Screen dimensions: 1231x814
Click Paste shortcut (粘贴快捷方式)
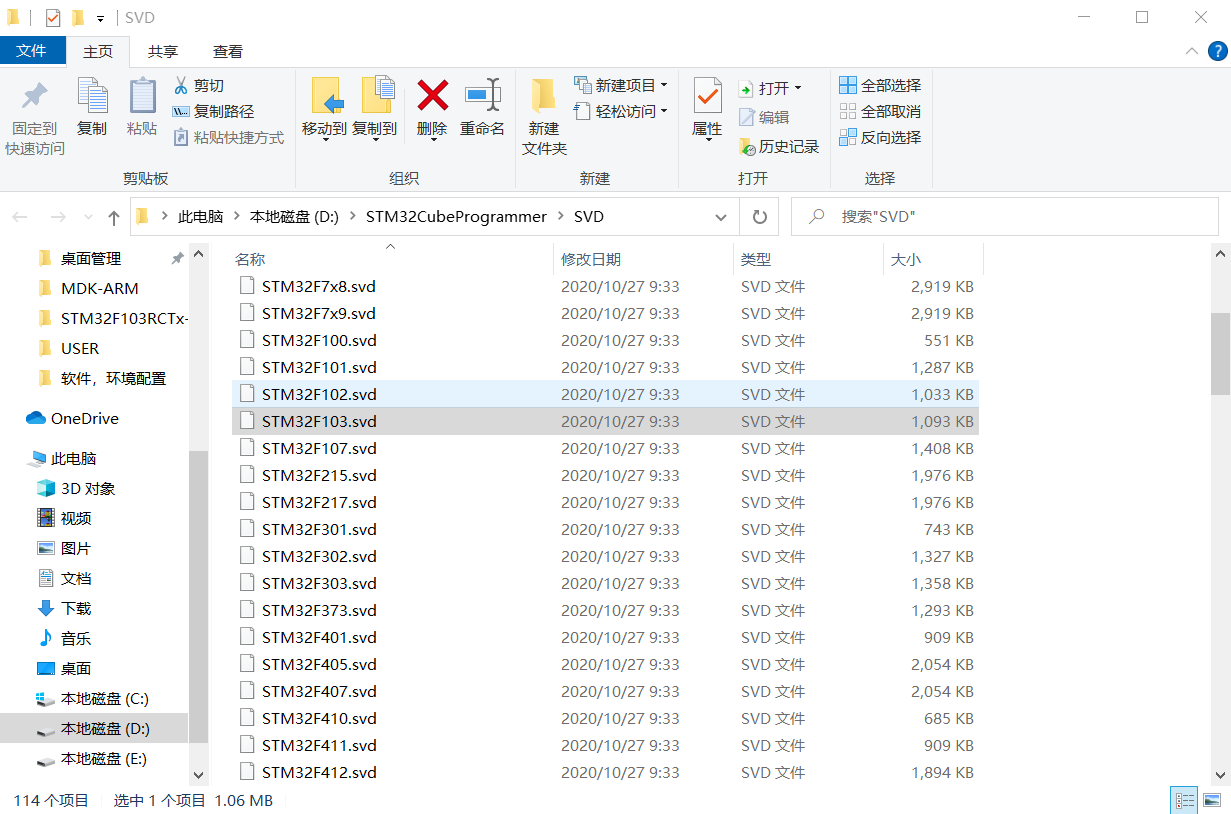click(229, 137)
